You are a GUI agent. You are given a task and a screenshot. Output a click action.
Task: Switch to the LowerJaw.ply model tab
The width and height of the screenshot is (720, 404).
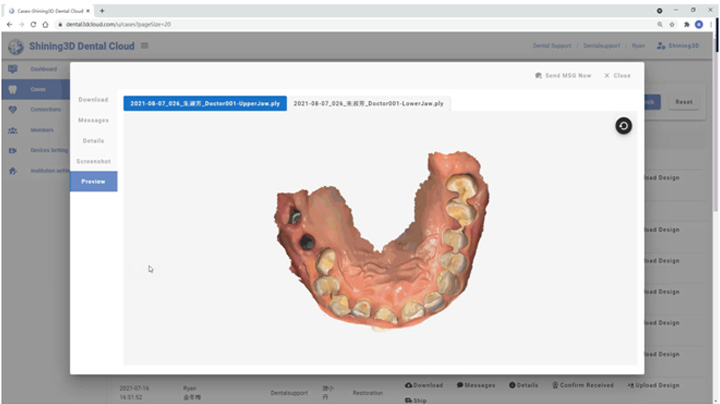coord(369,103)
